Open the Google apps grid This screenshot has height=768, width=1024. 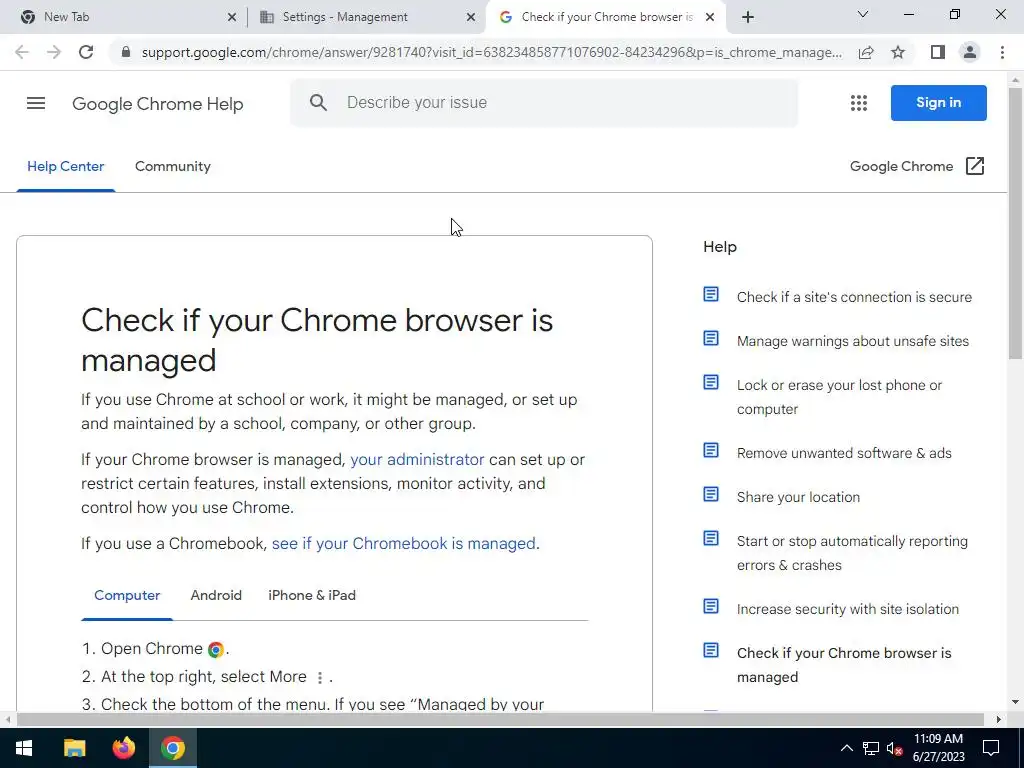pyautogui.click(x=859, y=103)
